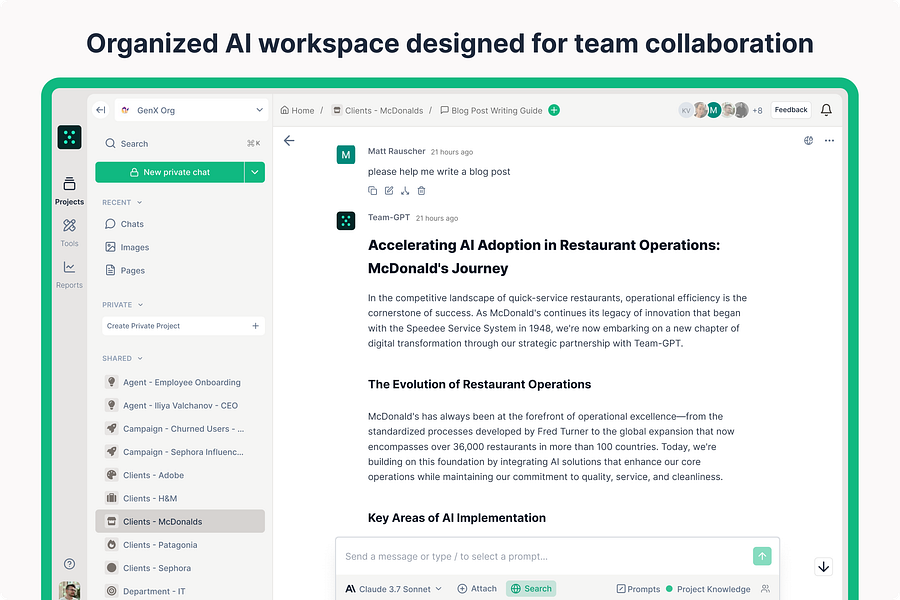The width and height of the screenshot is (900, 600).
Task: Show the +8 additional members
Action: click(x=758, y=110)
